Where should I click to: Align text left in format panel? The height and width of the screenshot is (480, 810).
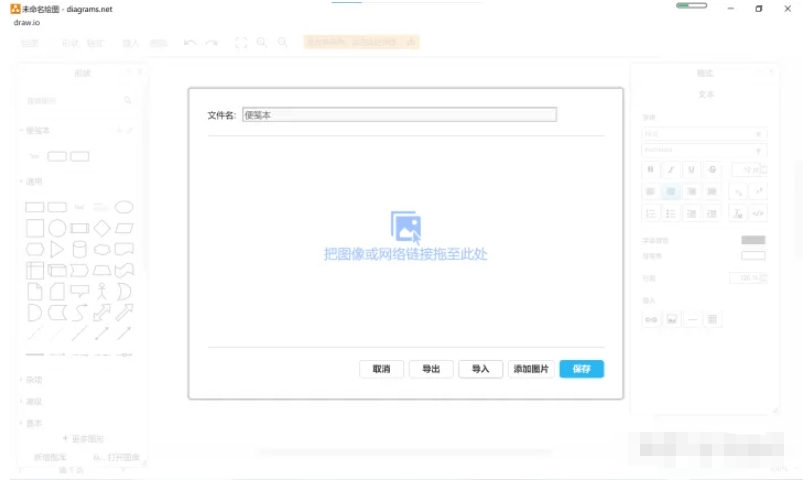[650, 192]
